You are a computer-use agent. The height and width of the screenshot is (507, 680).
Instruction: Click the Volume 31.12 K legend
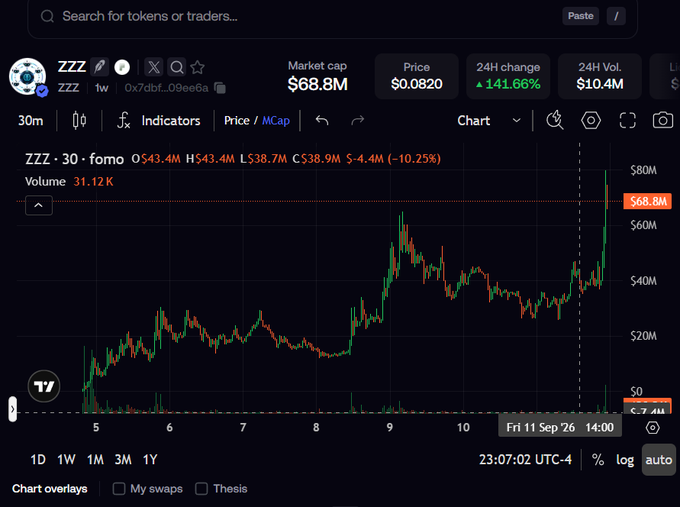point(69,181)
